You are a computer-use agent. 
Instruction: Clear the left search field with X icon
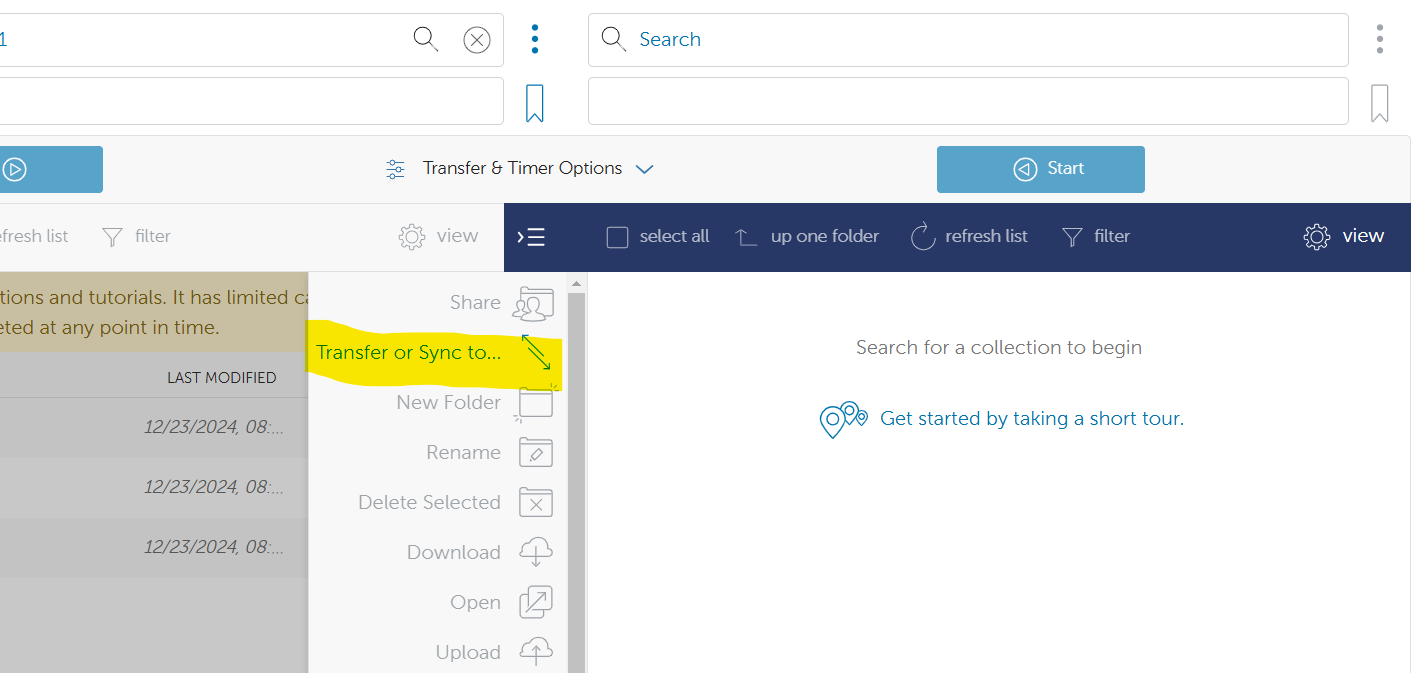477,40
